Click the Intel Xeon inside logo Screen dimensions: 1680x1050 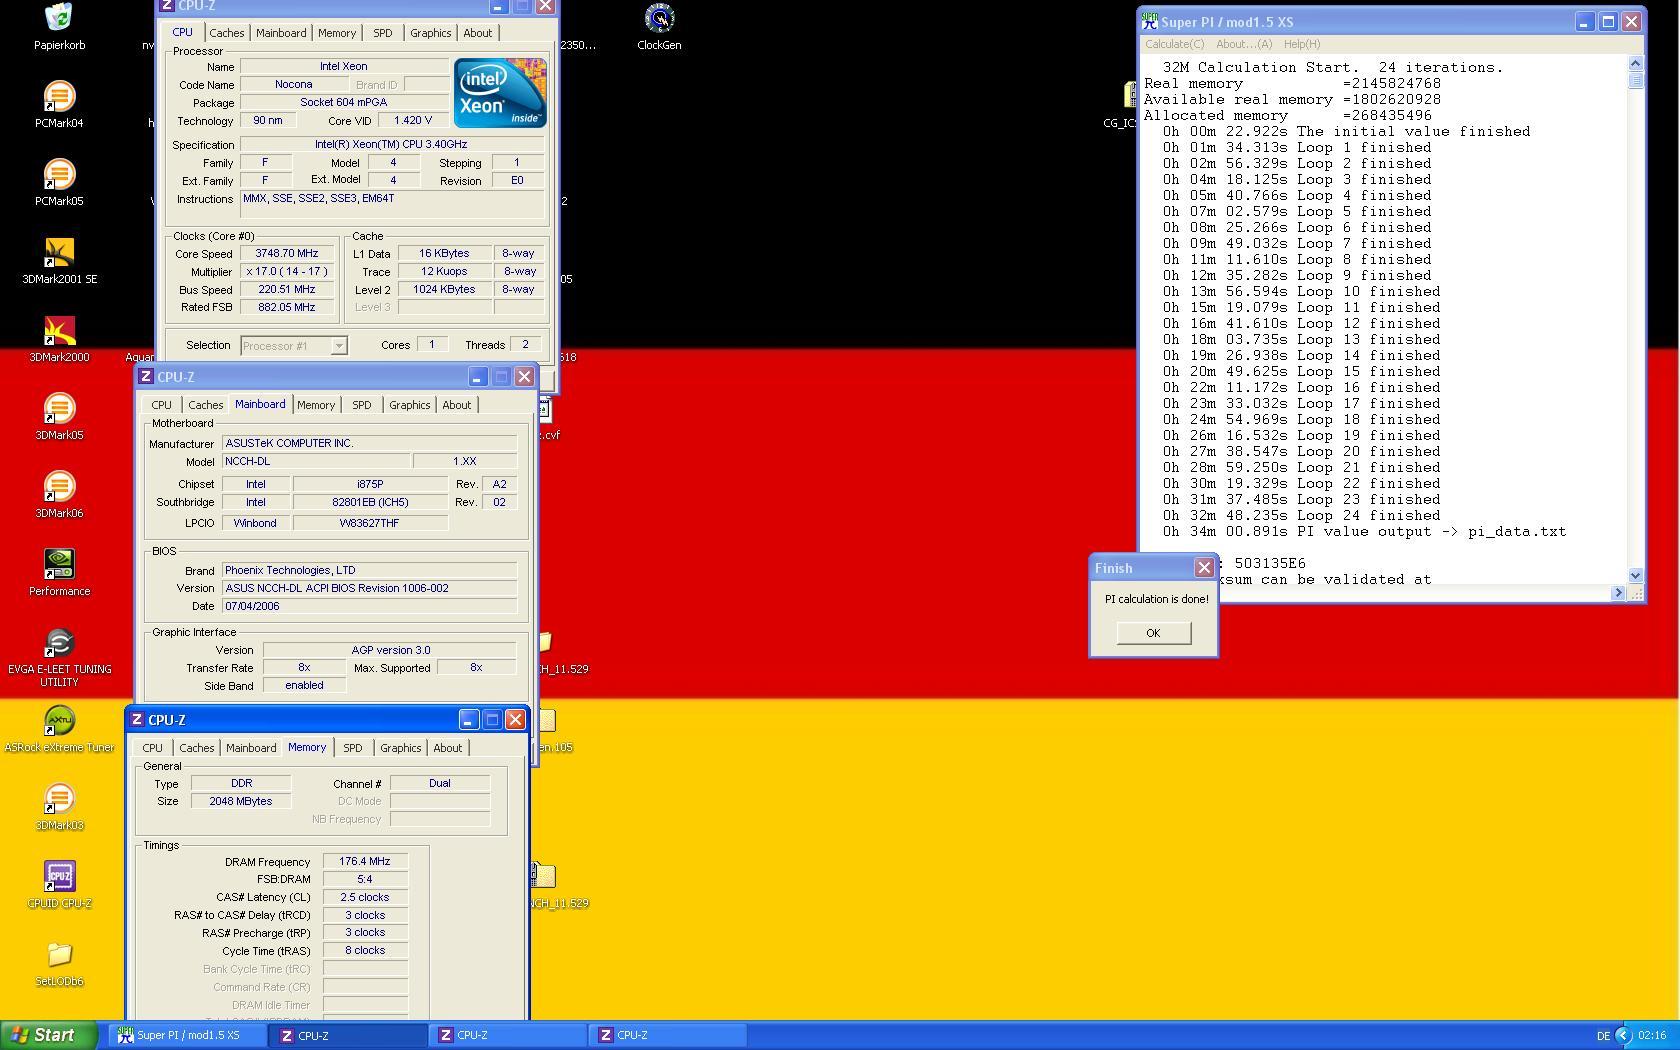500,92
